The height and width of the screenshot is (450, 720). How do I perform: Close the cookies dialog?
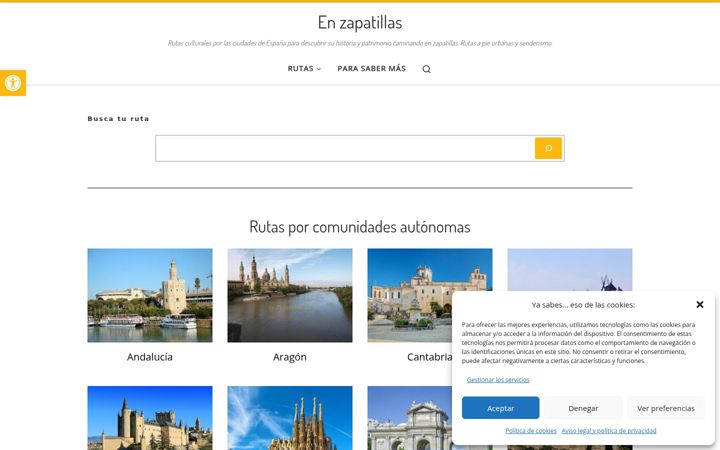tap(700, 304)
